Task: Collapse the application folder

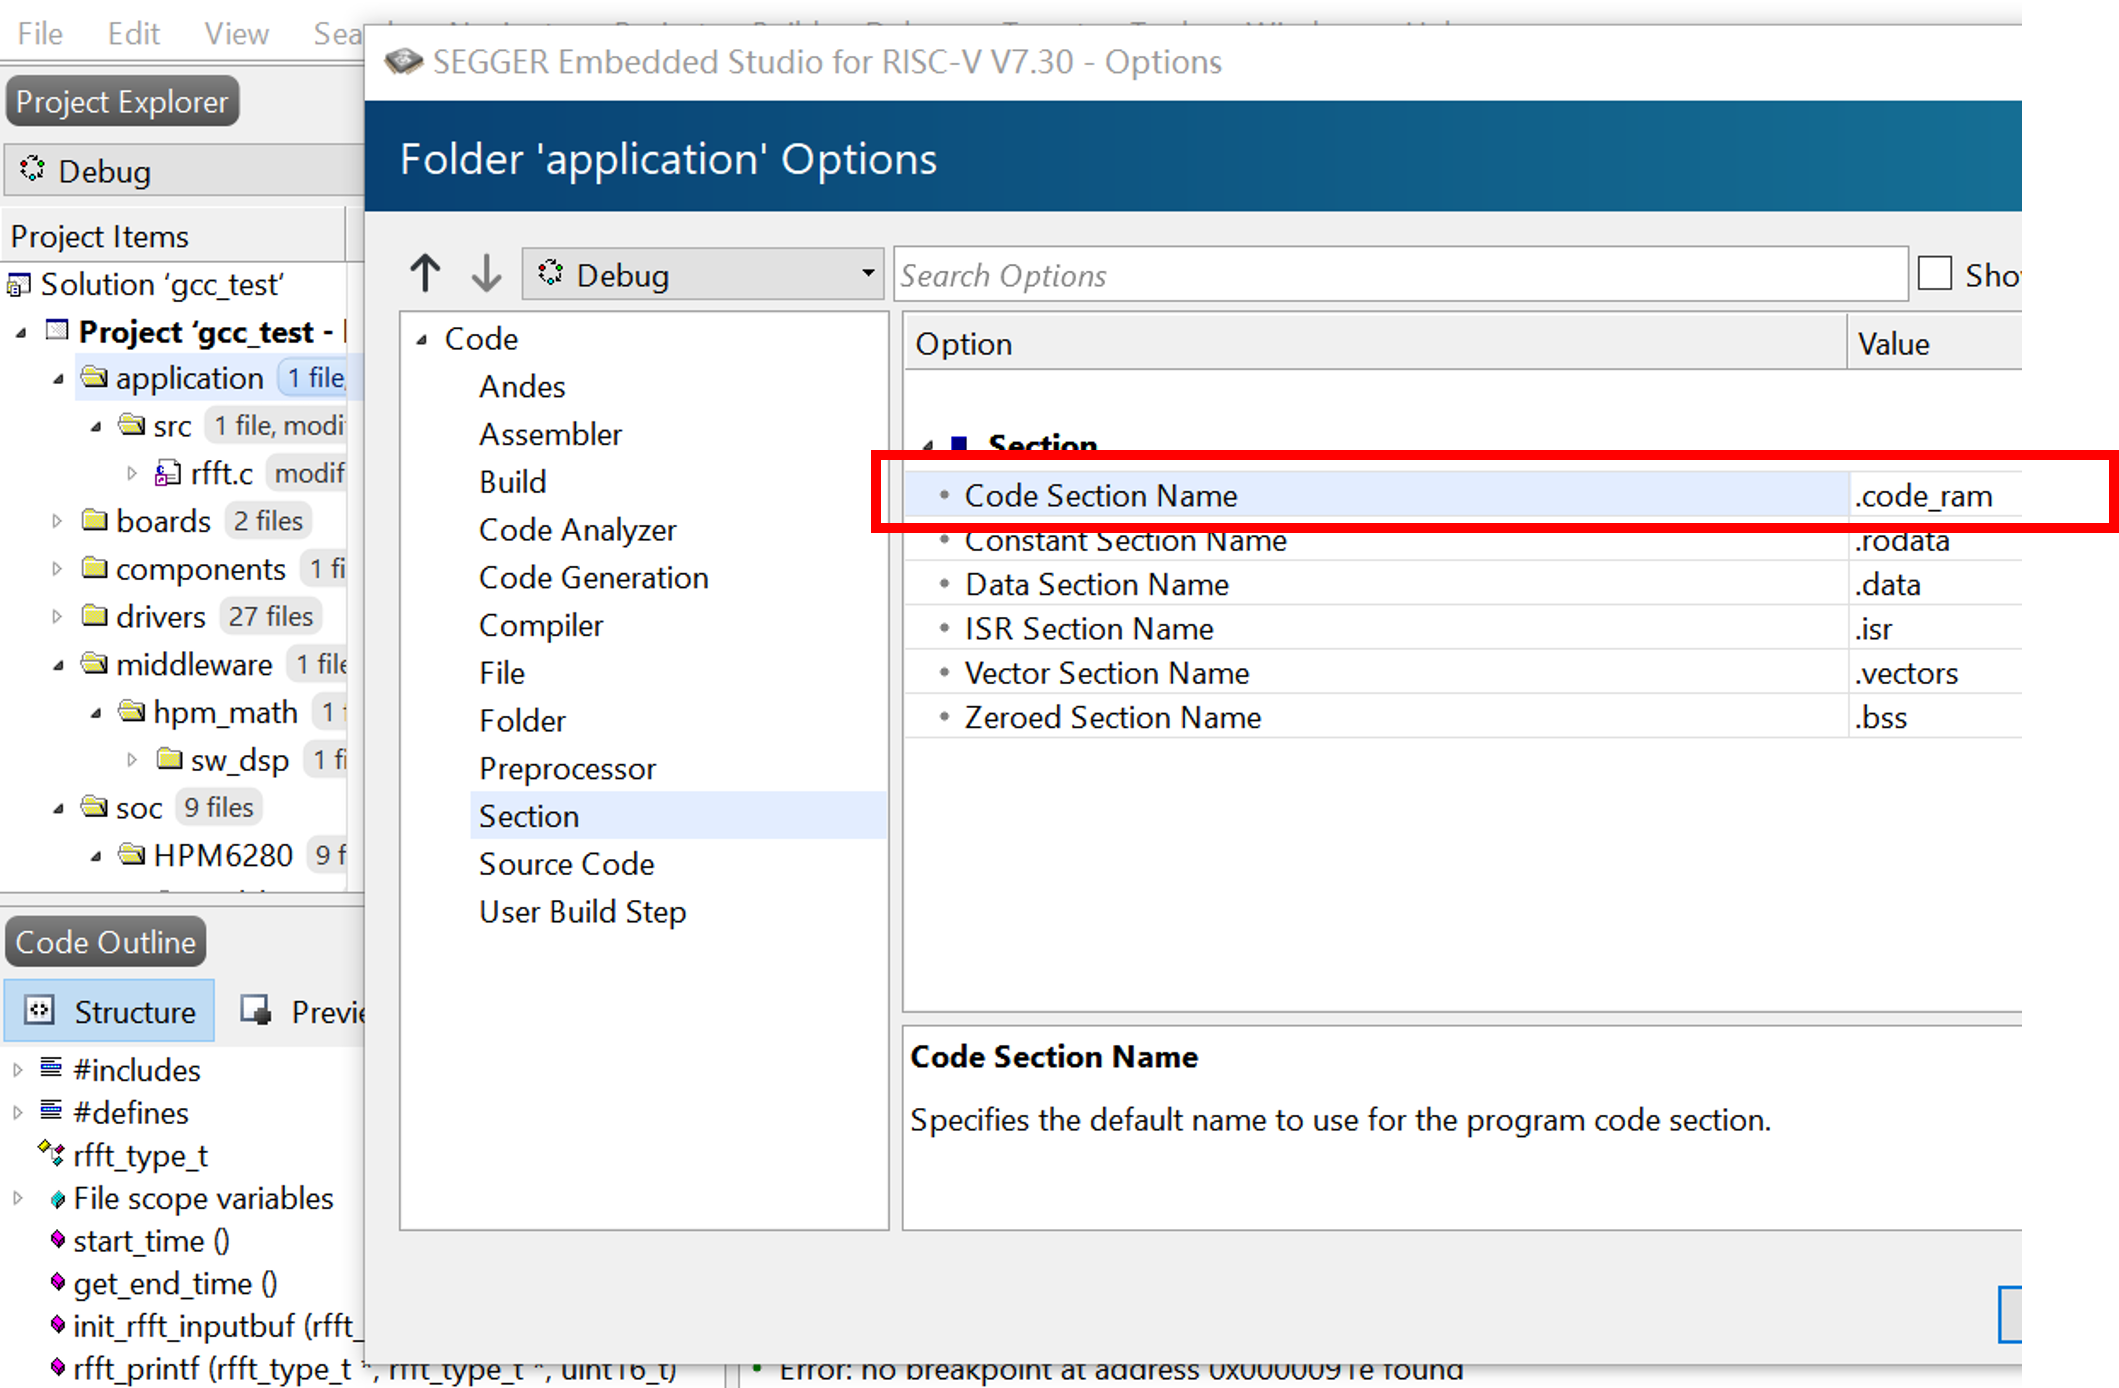Action: pos(58,380)
